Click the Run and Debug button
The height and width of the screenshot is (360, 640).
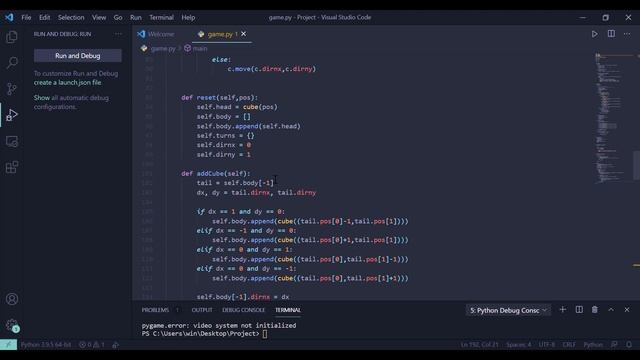point(78,56)
